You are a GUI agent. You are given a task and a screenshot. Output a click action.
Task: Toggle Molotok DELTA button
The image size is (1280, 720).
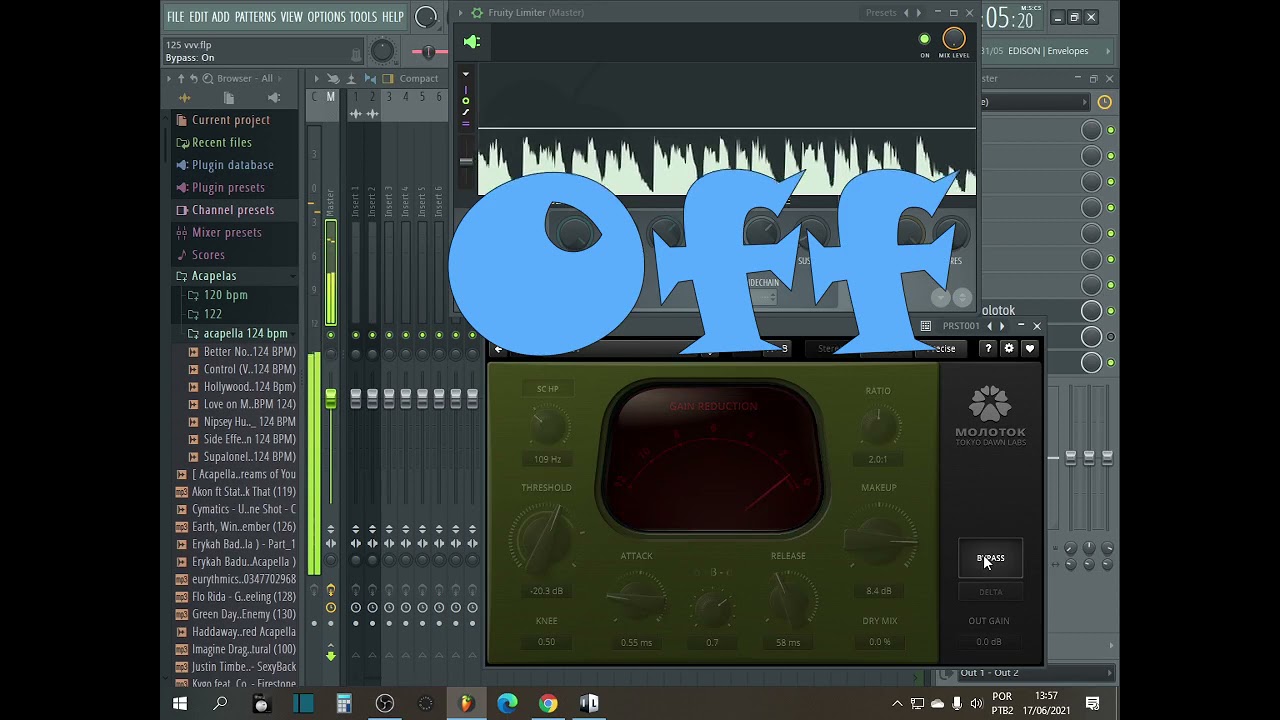[x=990, y=592]
